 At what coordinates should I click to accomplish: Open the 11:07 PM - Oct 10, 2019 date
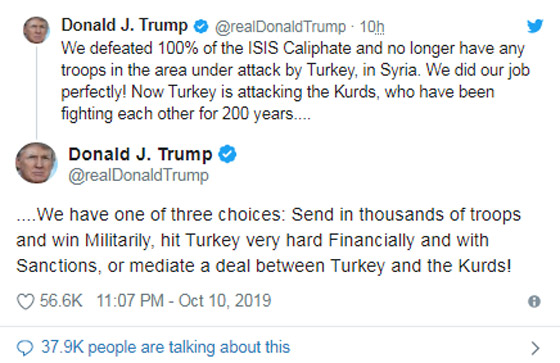(x=184, y=300)
